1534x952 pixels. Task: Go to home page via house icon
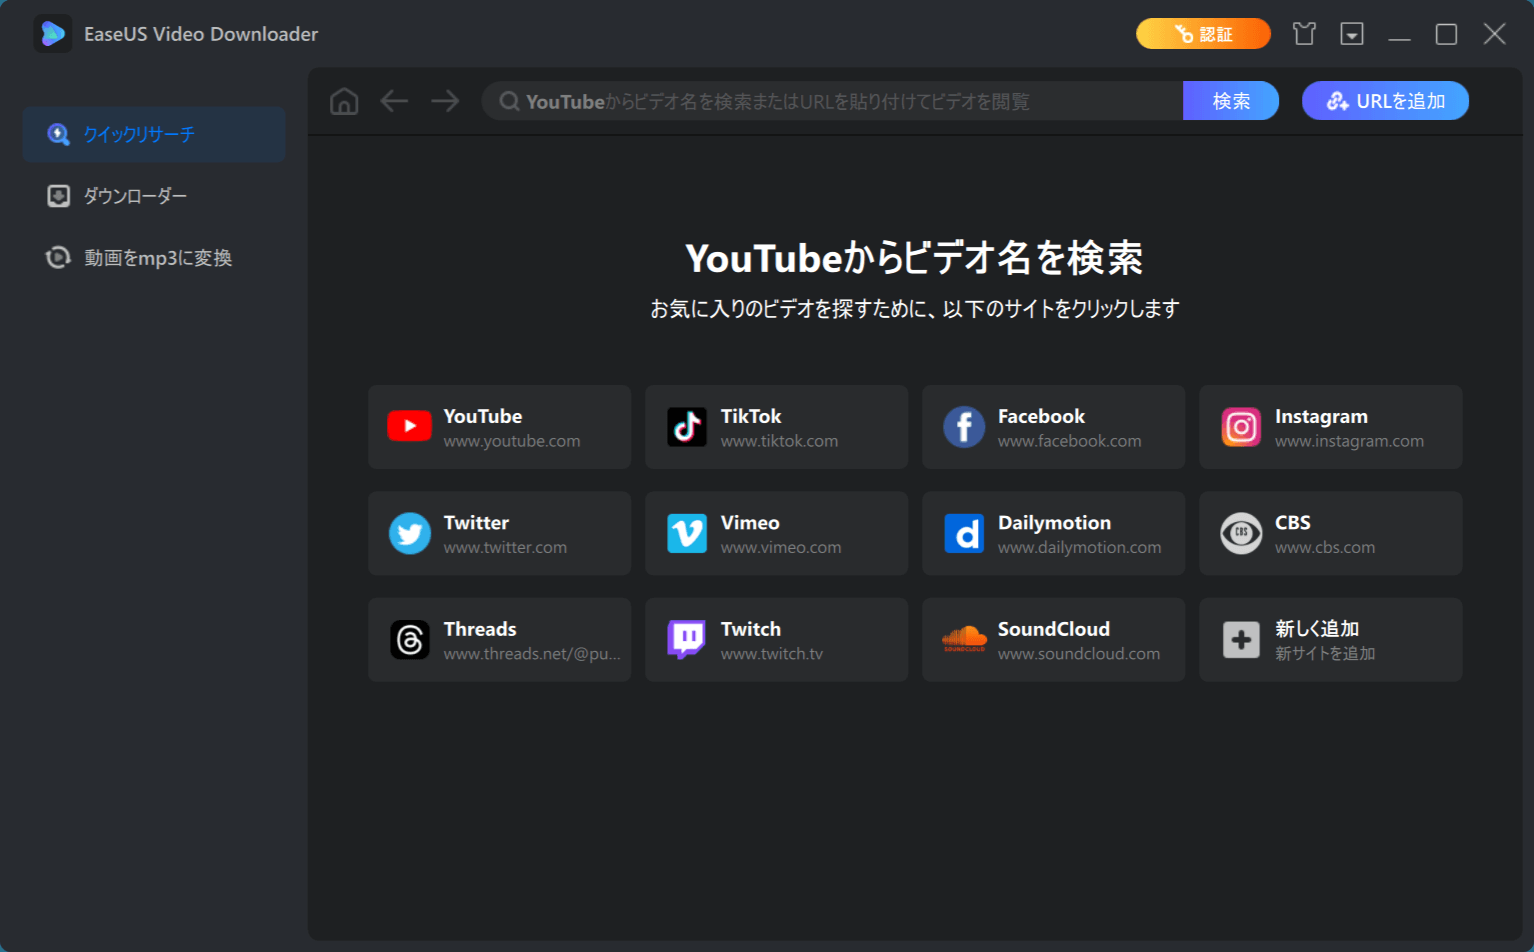tap(344, 101)
